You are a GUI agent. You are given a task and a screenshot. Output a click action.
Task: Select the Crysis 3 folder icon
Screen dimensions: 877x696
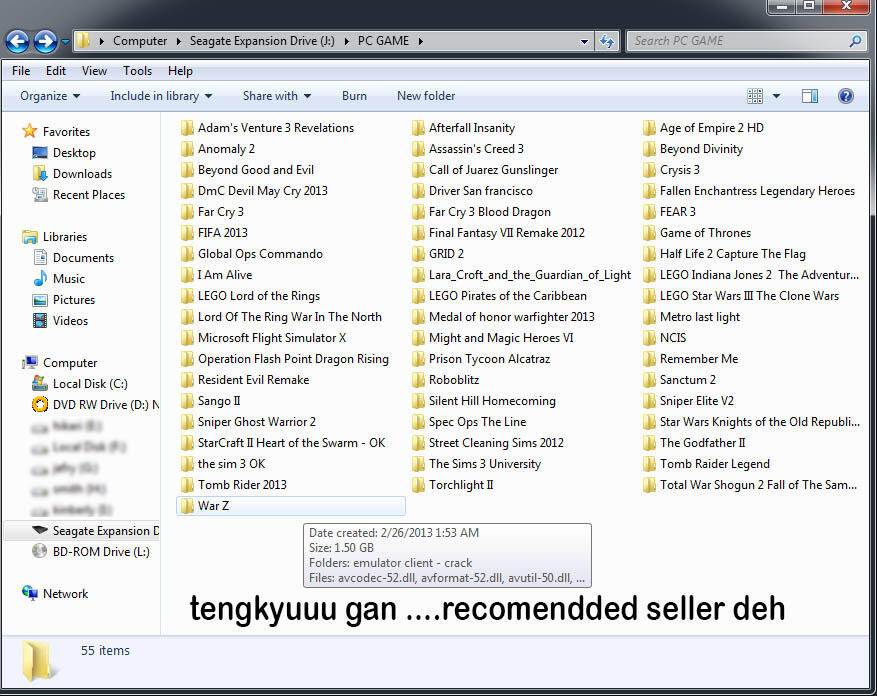click(649, 170)
